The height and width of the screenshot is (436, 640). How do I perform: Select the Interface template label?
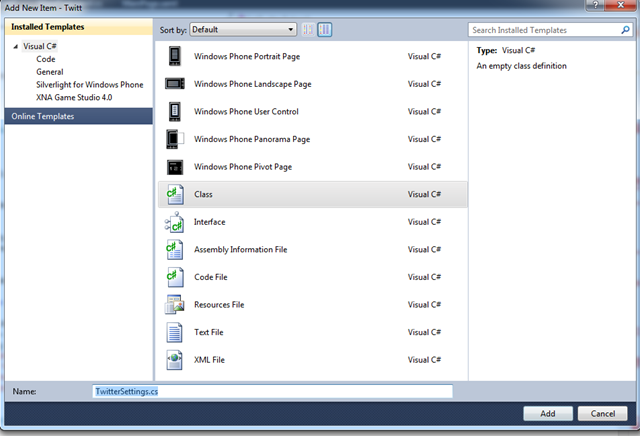tap(209, 222)
